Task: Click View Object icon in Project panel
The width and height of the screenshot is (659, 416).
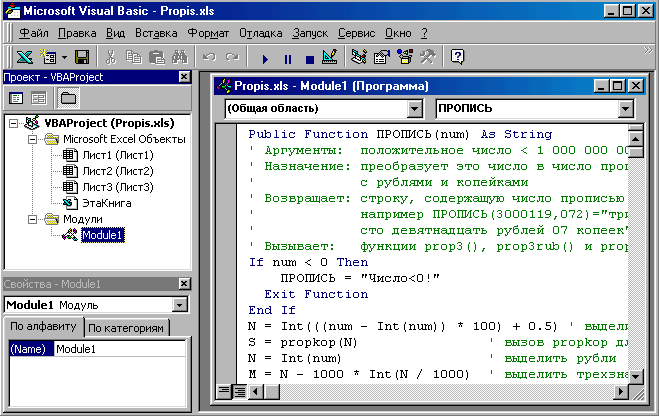Action: [39, 98]
